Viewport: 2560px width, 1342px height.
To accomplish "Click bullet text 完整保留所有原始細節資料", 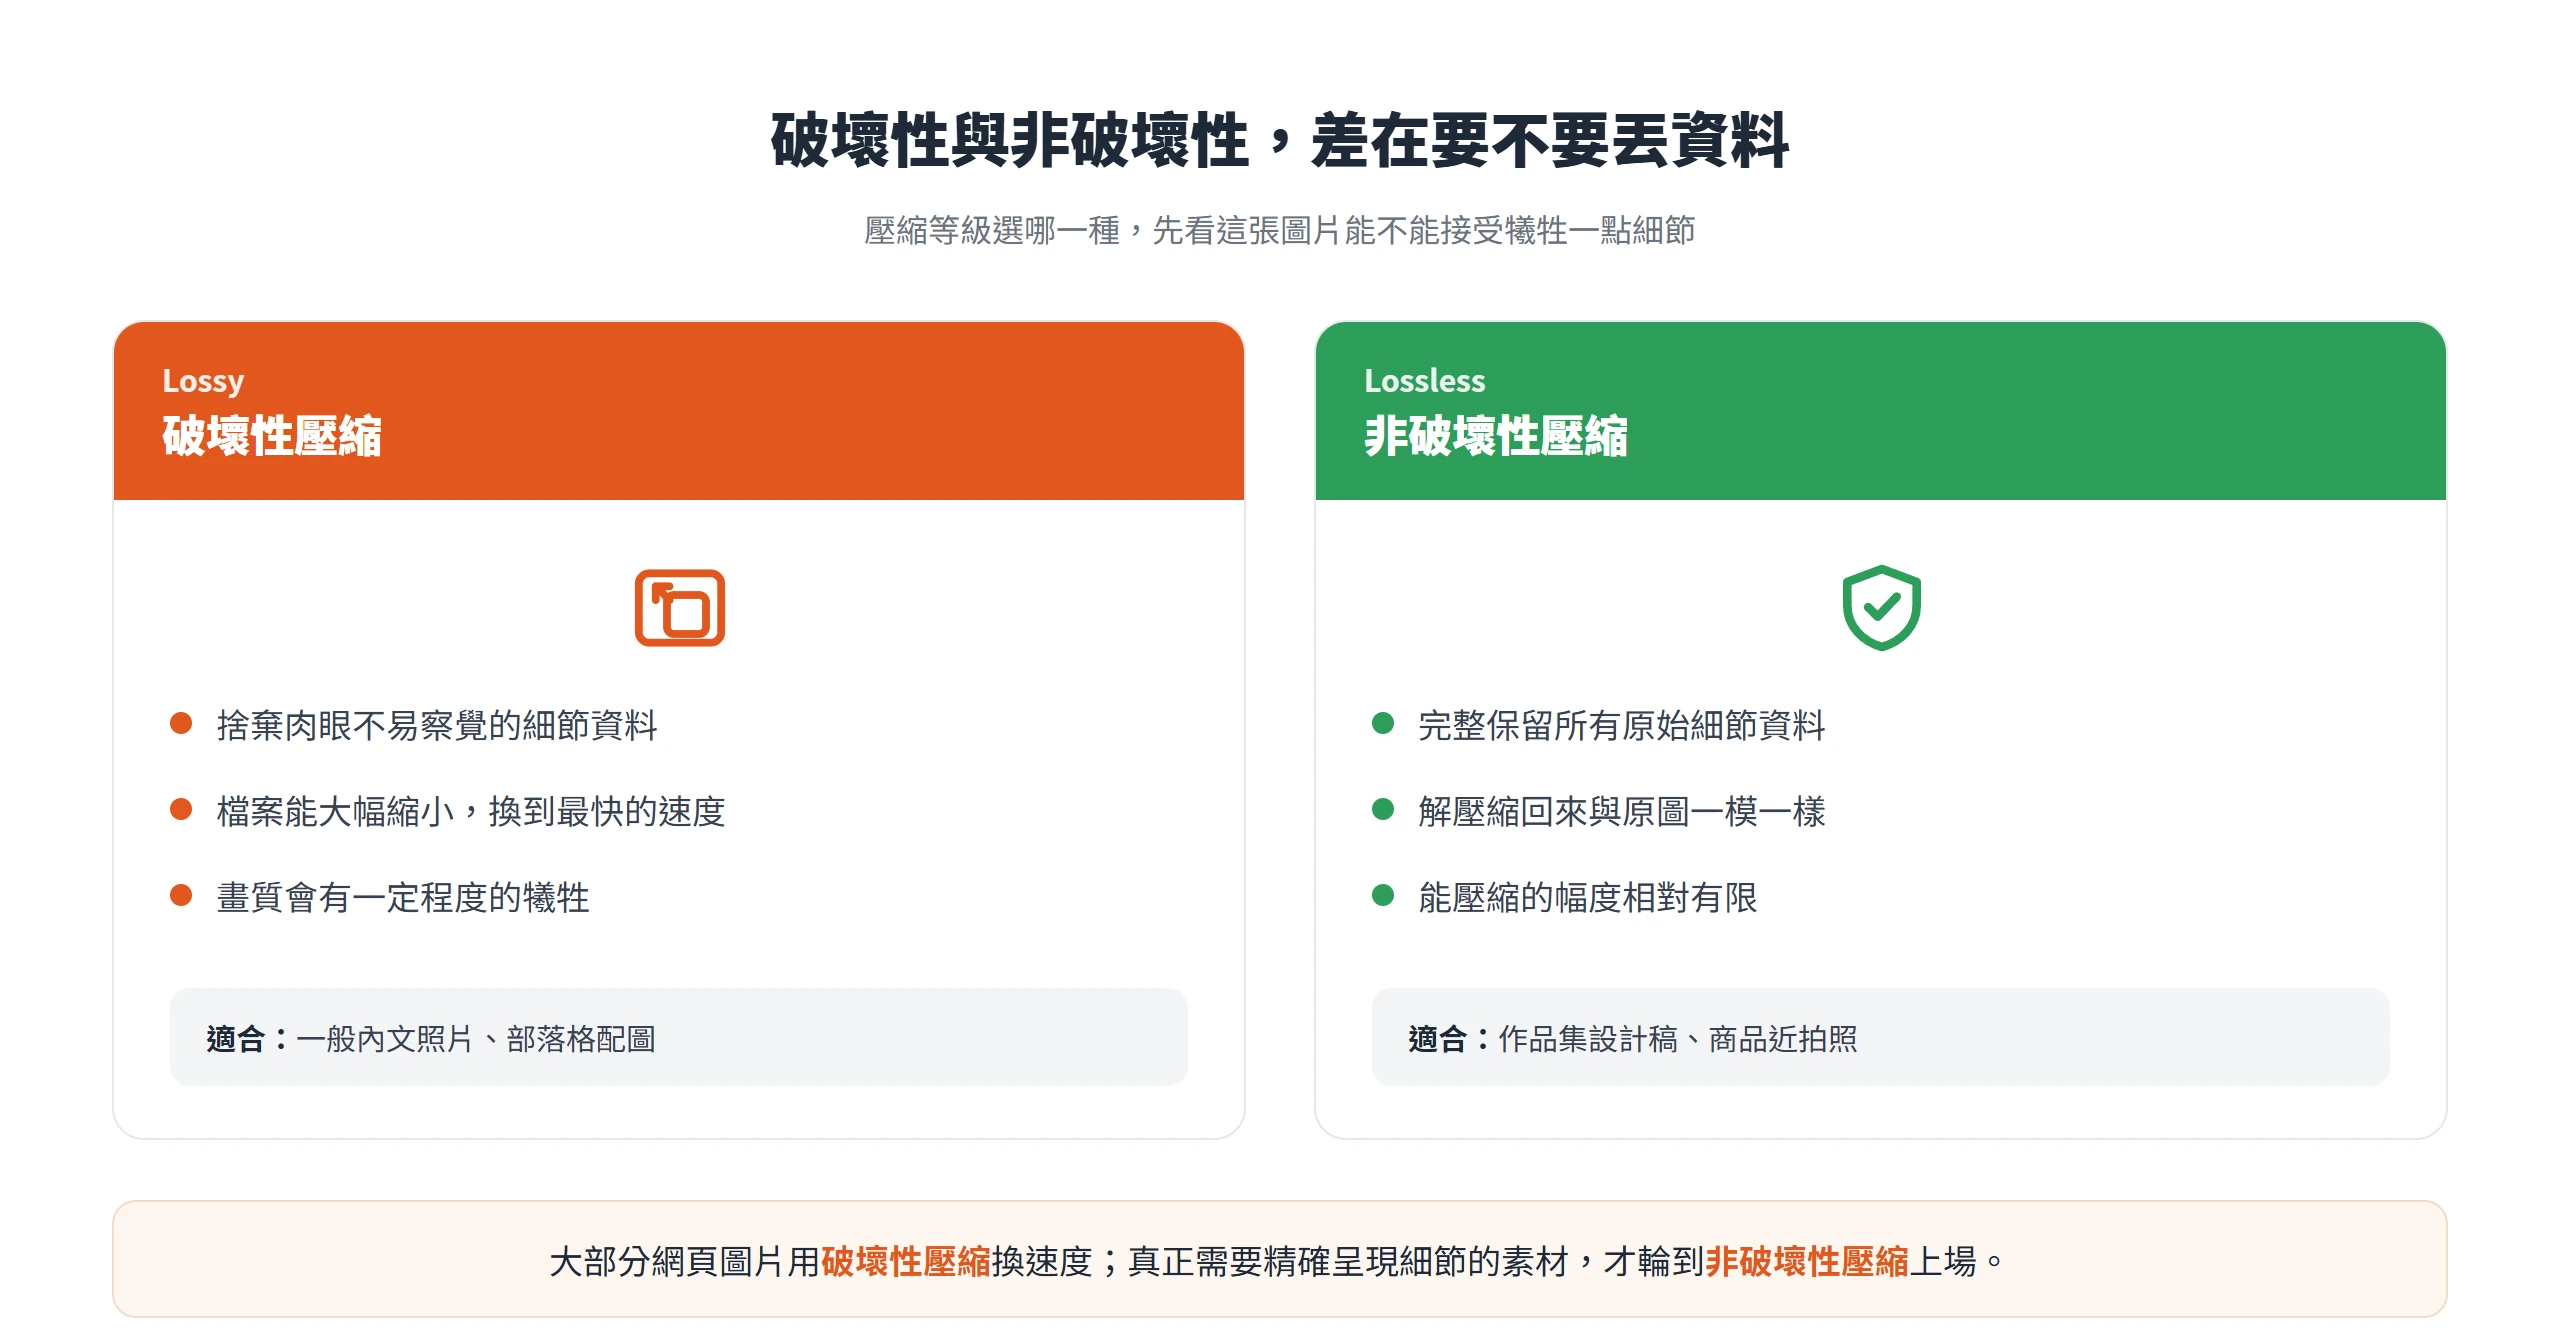I will [x=1622, y=725].
